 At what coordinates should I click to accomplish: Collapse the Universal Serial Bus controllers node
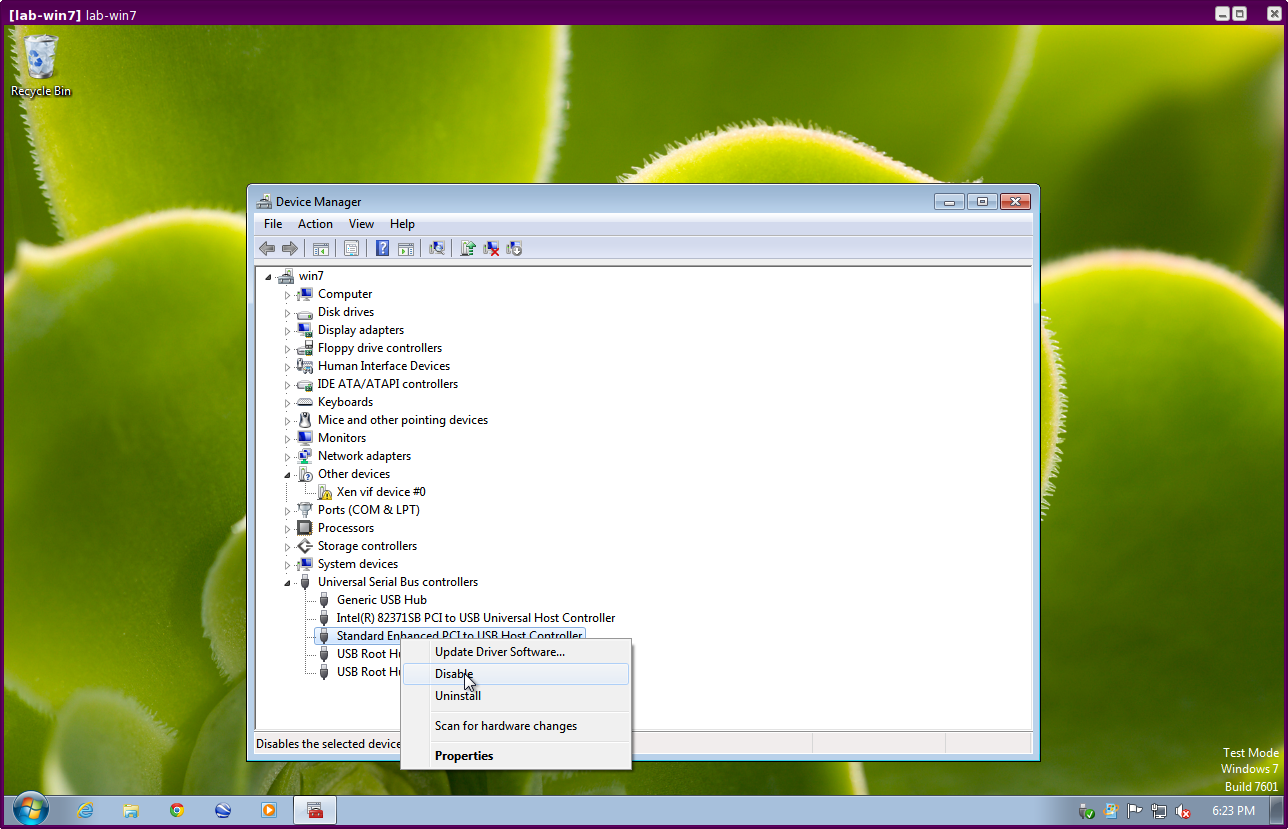(x=287, y=581)
